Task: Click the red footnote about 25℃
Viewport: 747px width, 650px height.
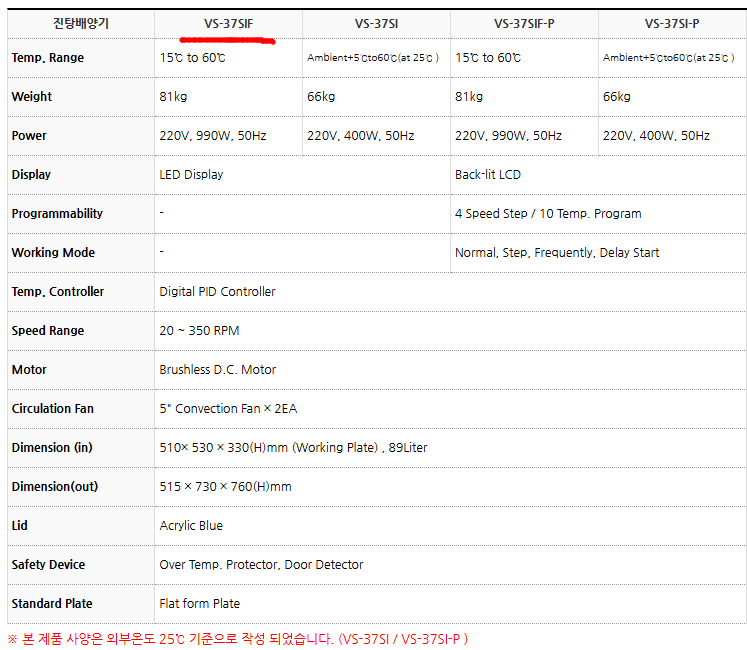Action: pos(238,638)
